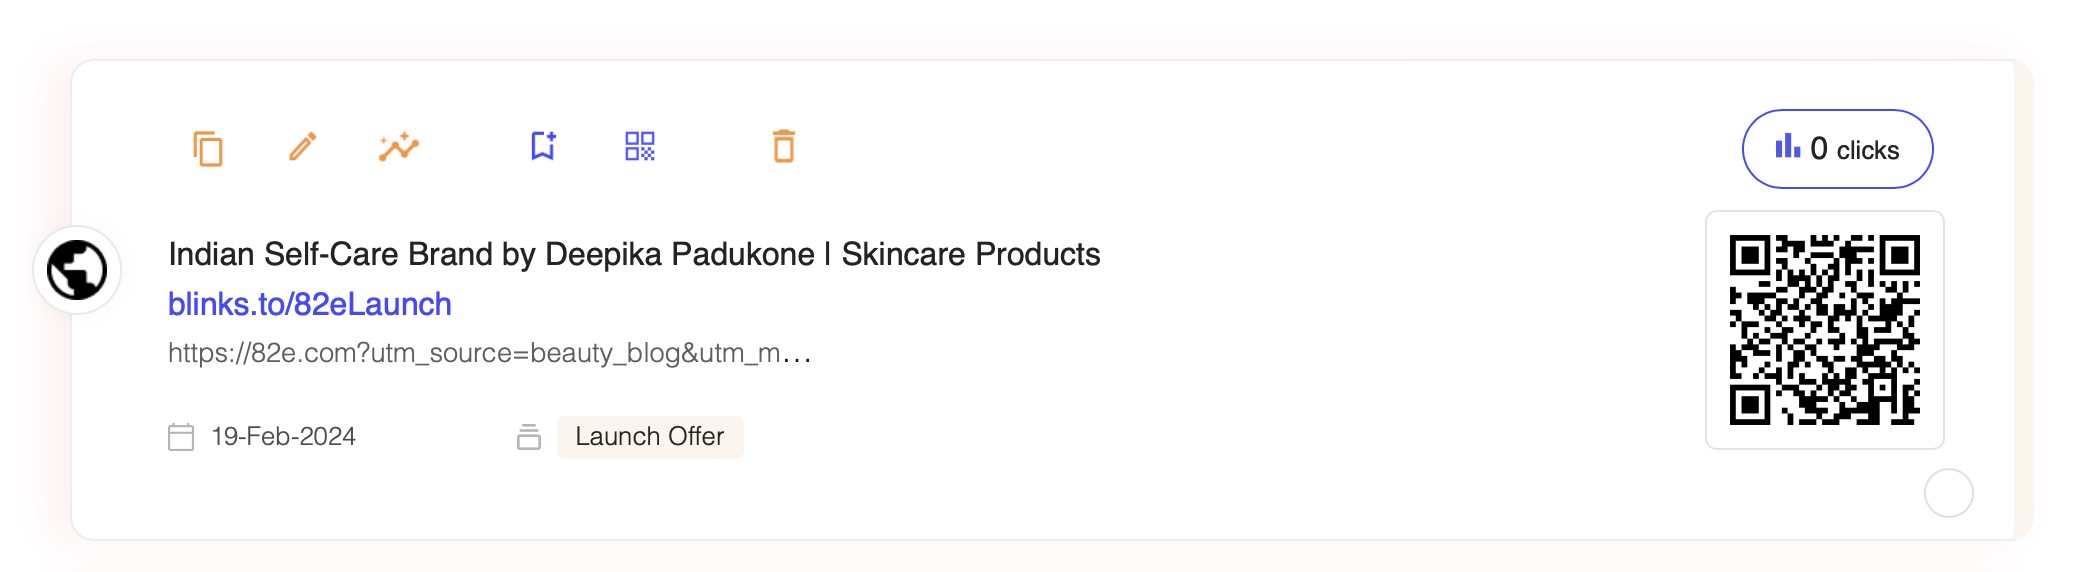Click the word "clicks" in the stats pill
This screenshot has width=2086, height=572.
click(1867, 150)
